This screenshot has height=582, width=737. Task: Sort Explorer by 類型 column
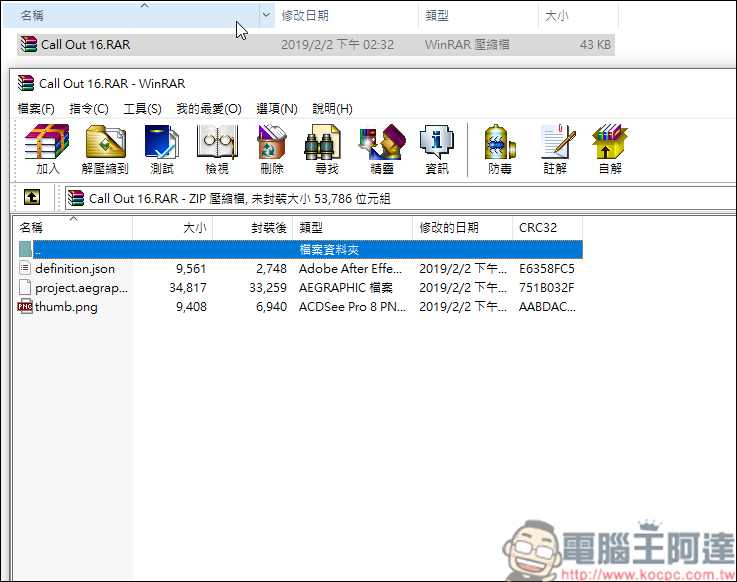(478, 15)
